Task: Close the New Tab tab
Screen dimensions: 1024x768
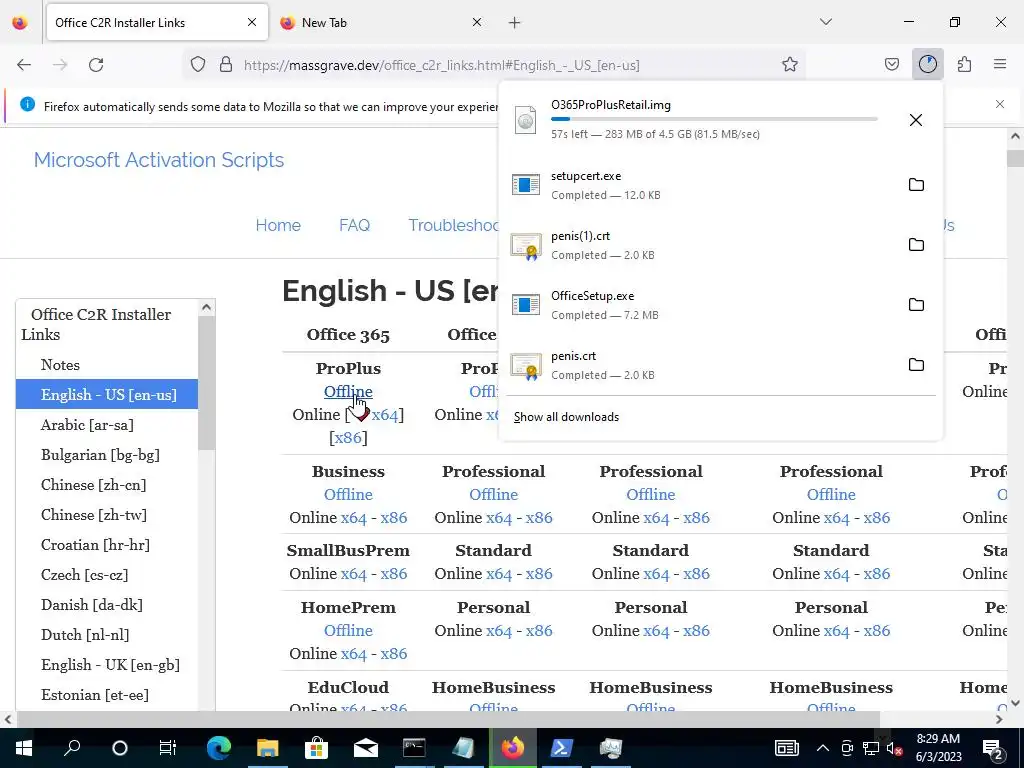Action: [x=477, y=22]
